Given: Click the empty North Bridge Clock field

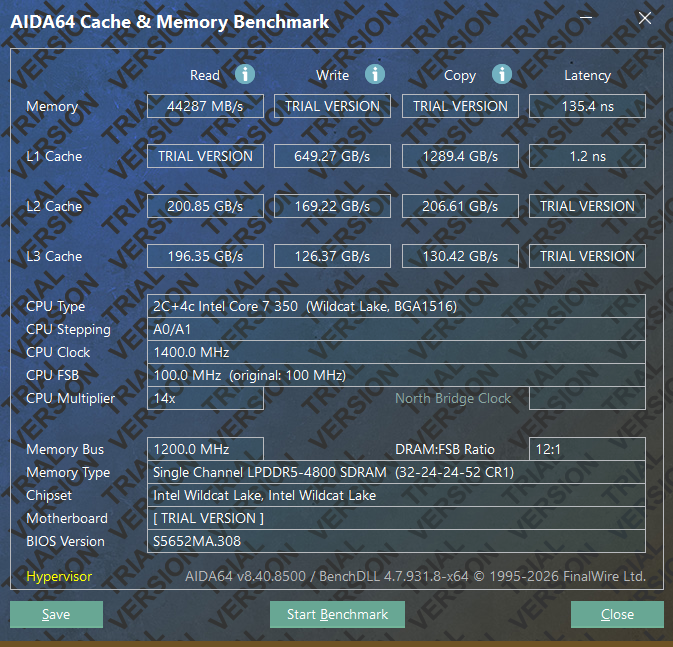Looking at the screenshot, I should [x=587, y=398].
